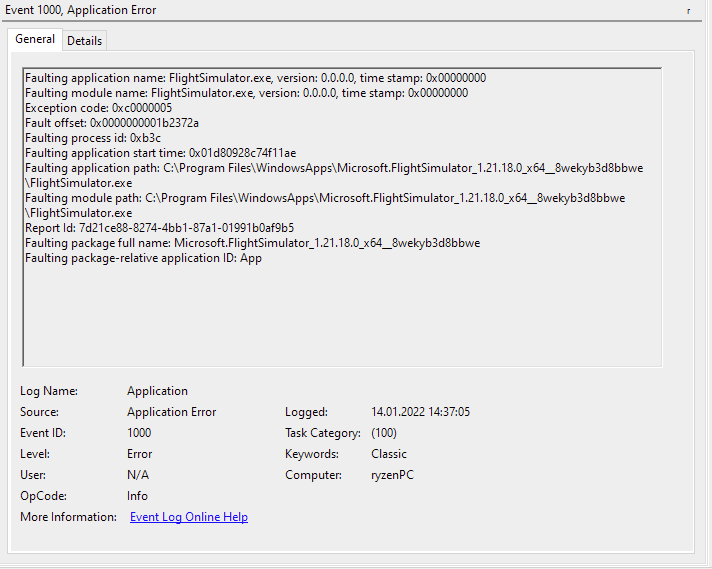Click the Log Name: label

pyautogui.click(x=49, y=391)
